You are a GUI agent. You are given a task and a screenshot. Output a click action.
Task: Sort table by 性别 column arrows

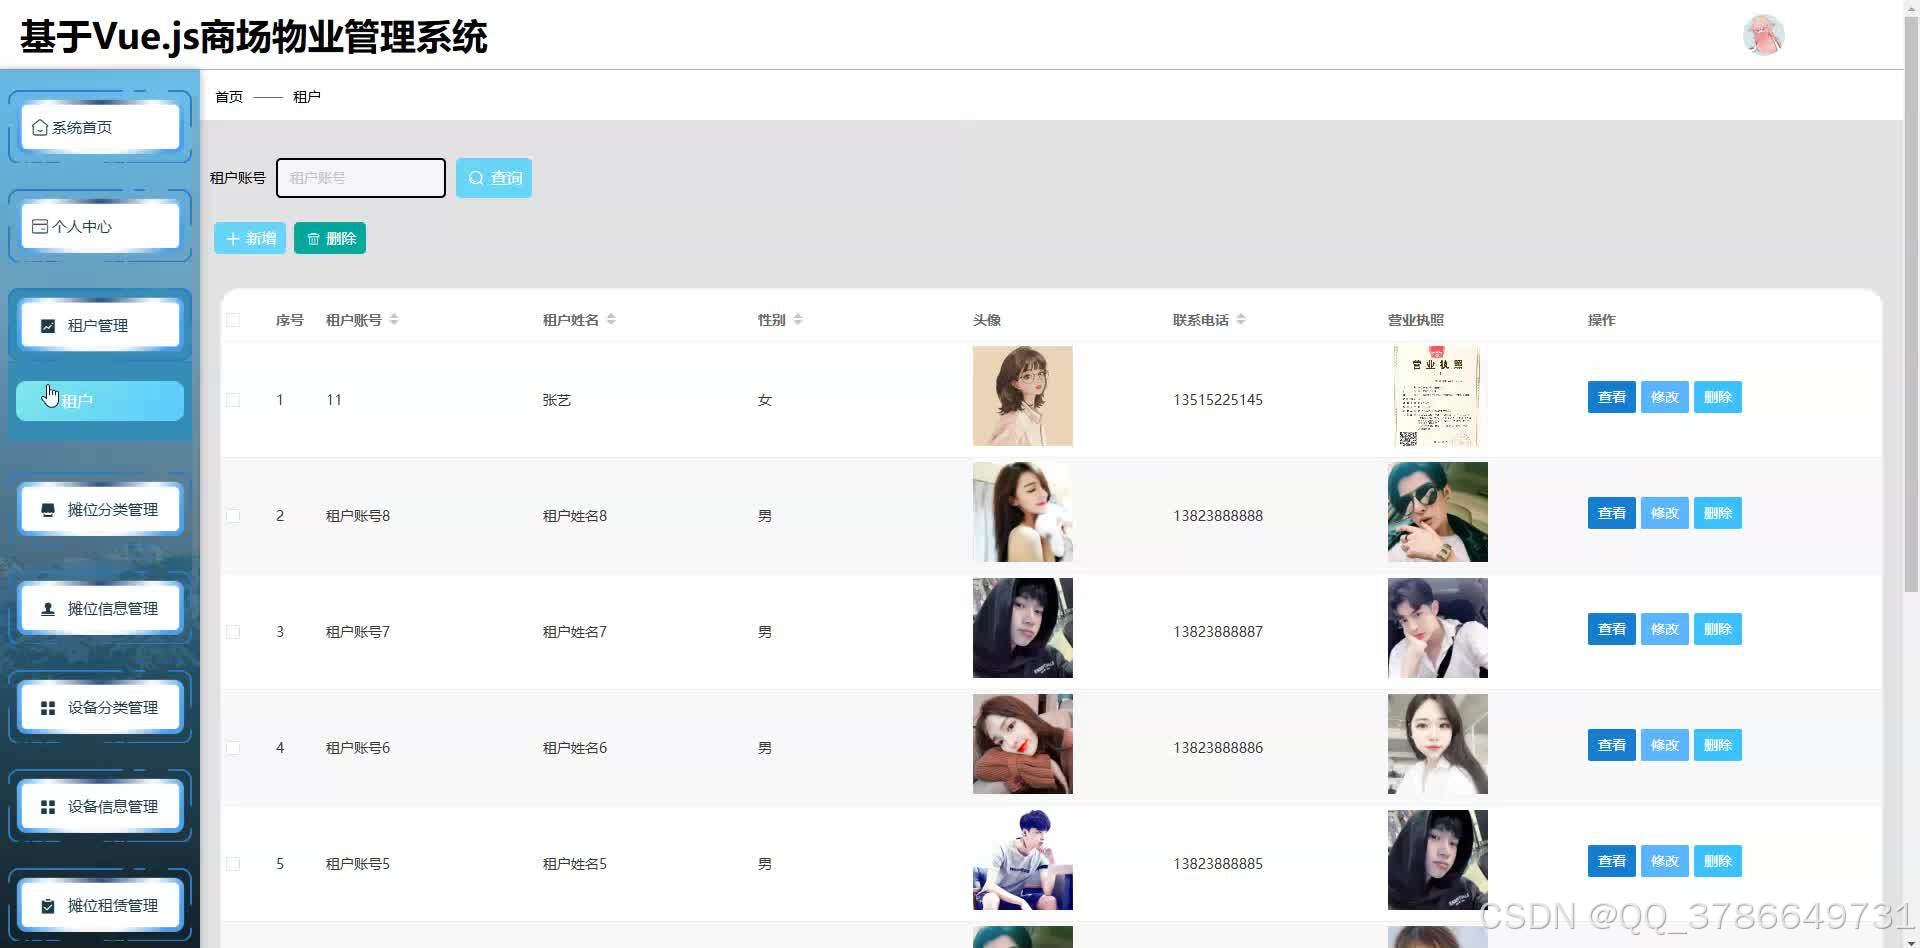pyautogui.click(x=798, y=320)
